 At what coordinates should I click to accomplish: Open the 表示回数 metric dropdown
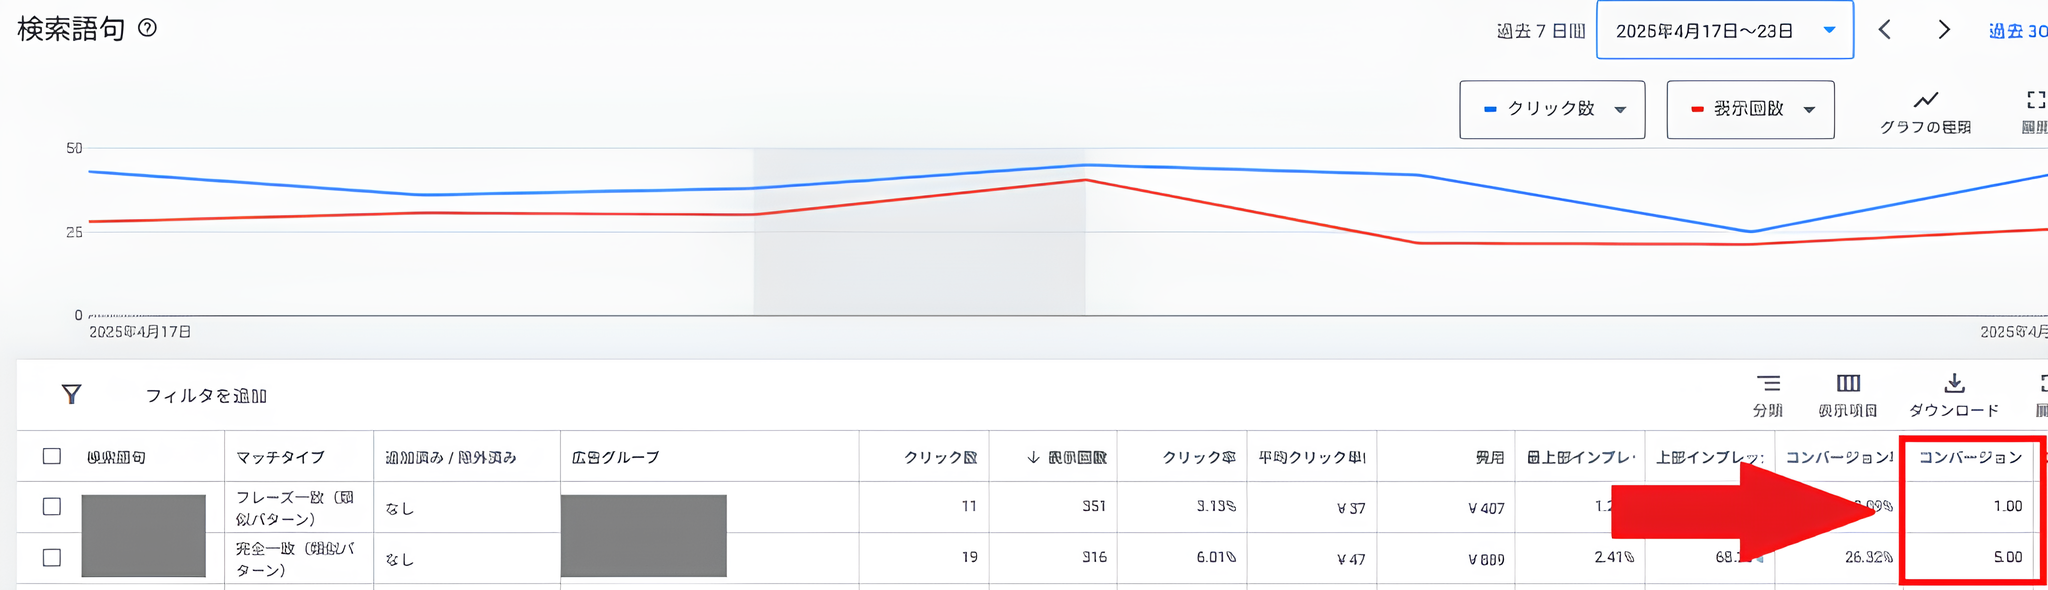1750,109
